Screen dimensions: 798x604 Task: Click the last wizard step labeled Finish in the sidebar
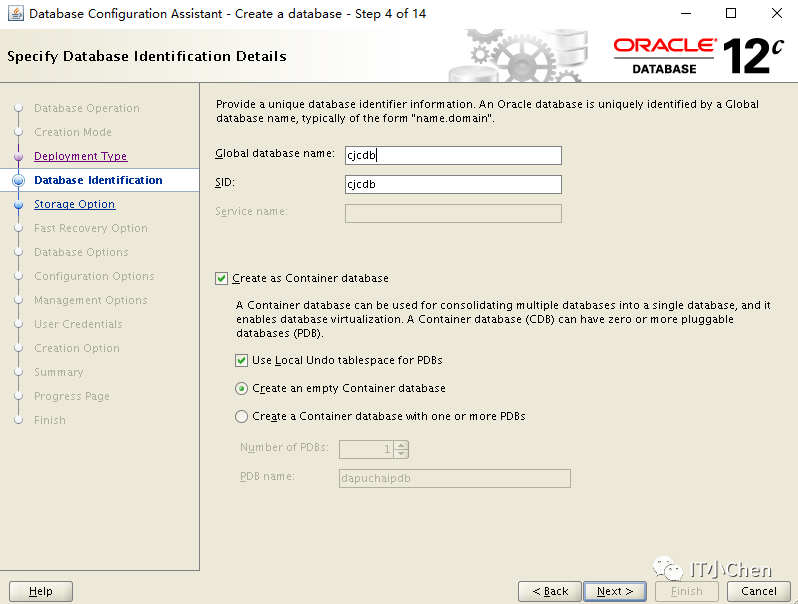coord(50,420)
